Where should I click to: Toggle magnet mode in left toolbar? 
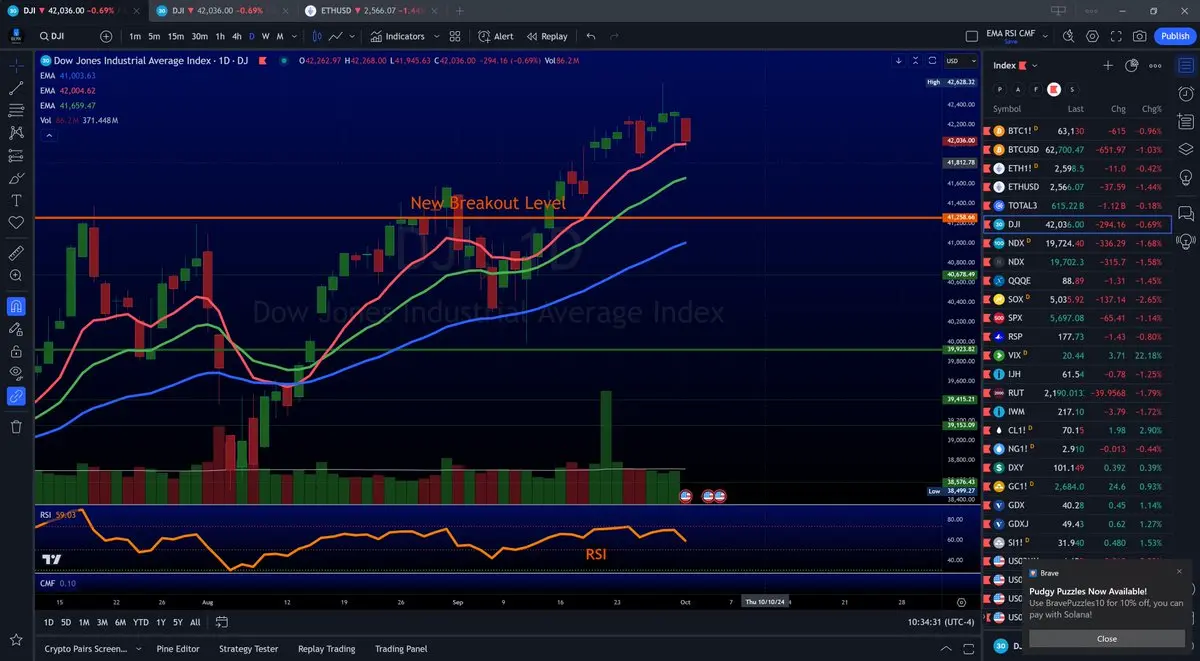tap(16, 305)
